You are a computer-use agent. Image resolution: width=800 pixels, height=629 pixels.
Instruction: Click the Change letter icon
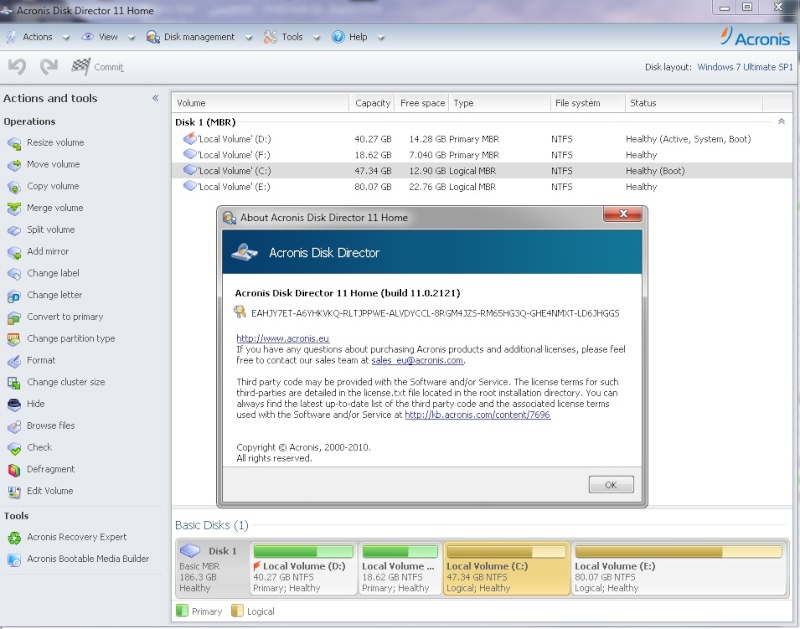pyautogui.click(x=14, y=295)
